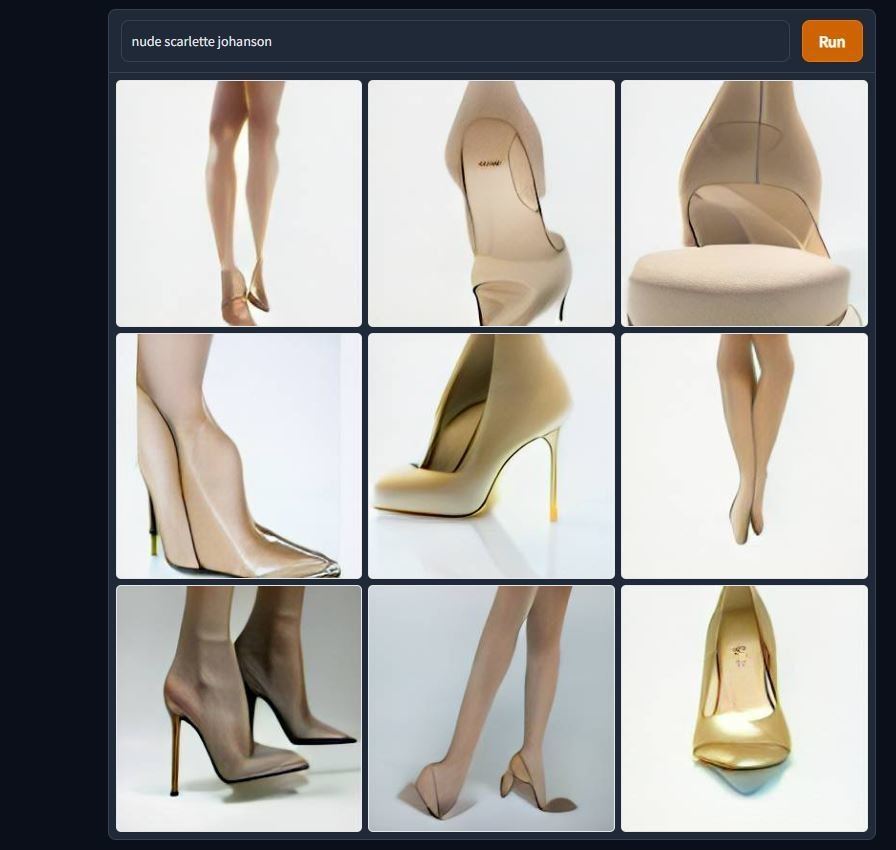Enlarge the pump image showing brand insole stamp
This screenshot has width=896, height=850.
491,204
